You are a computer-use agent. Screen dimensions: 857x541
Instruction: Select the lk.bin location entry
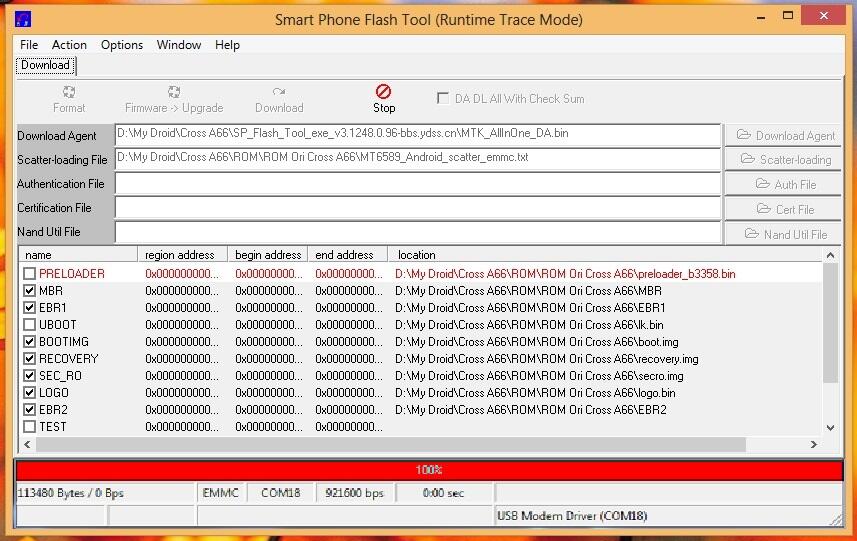(529, 325)
